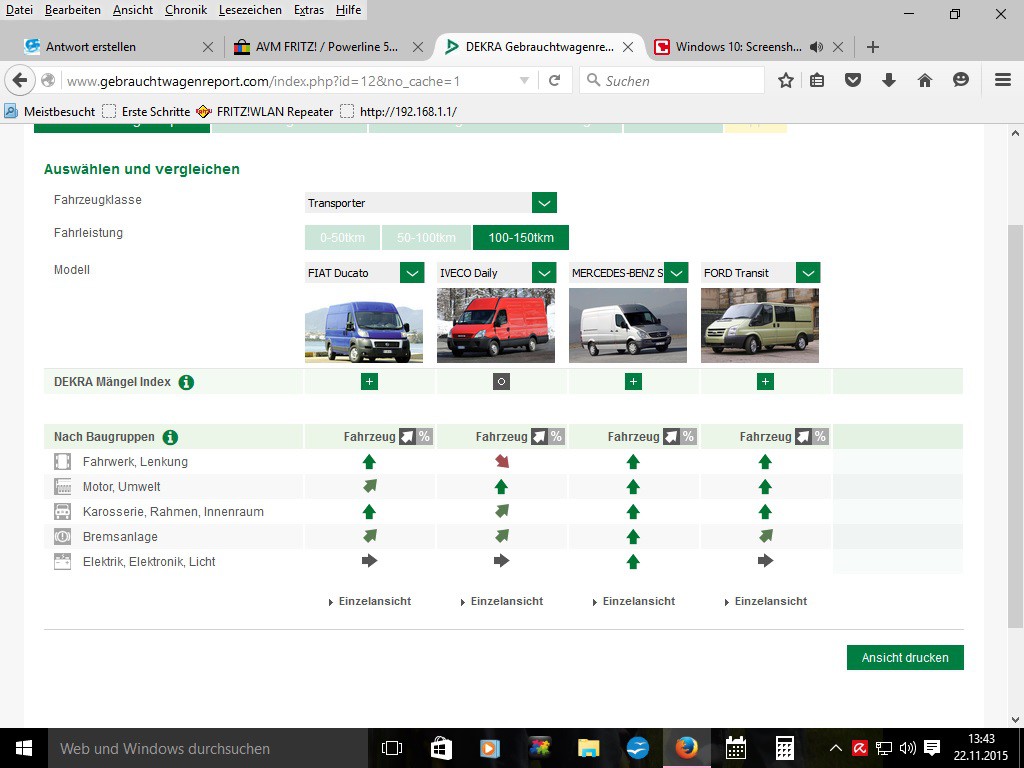
Task: Open the Lesezeichen menu
Action: pyautogui.click(x=250, y=10)
